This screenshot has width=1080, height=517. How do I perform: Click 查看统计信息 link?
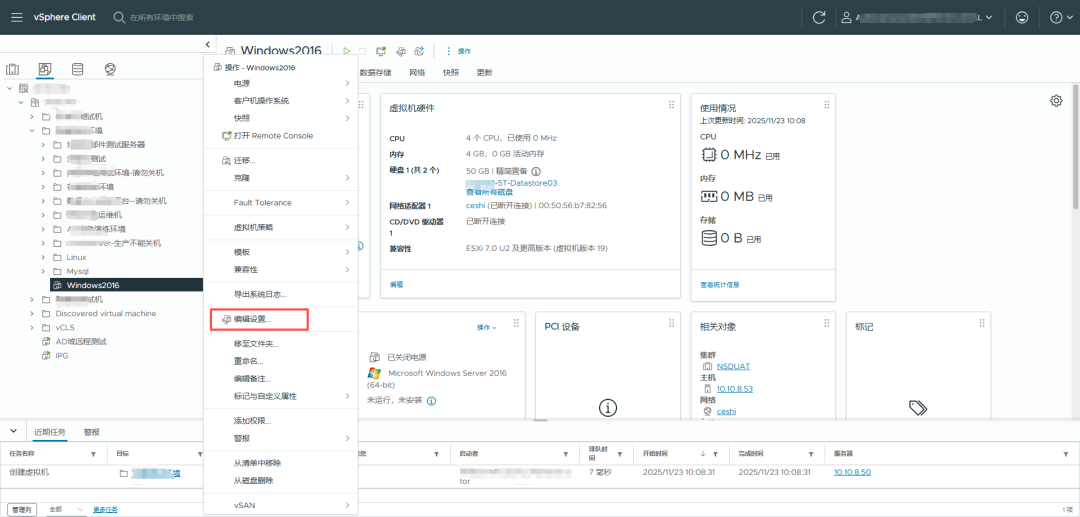tap(720, 284)
